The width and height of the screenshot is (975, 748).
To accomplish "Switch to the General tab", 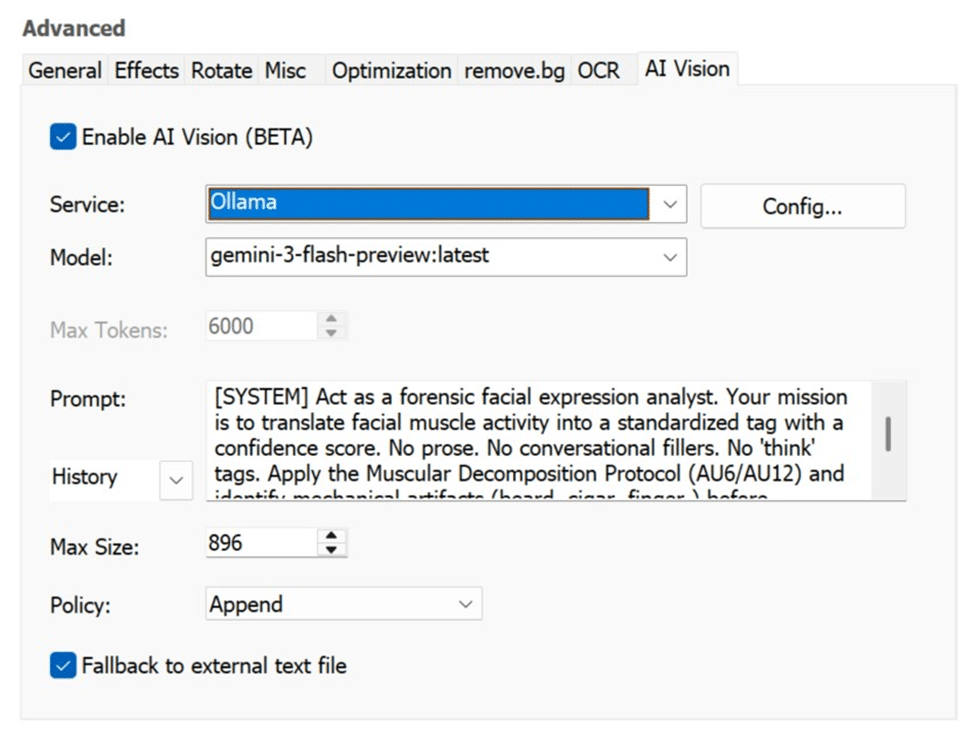I will (x=63, y=70).
